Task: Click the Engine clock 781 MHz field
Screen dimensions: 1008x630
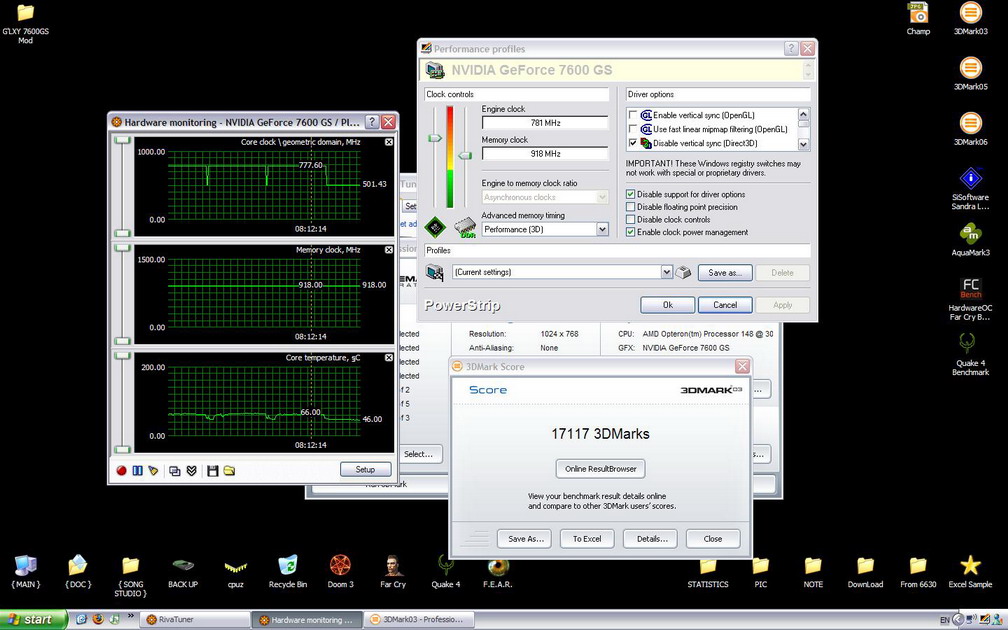Action: [545, 123]
